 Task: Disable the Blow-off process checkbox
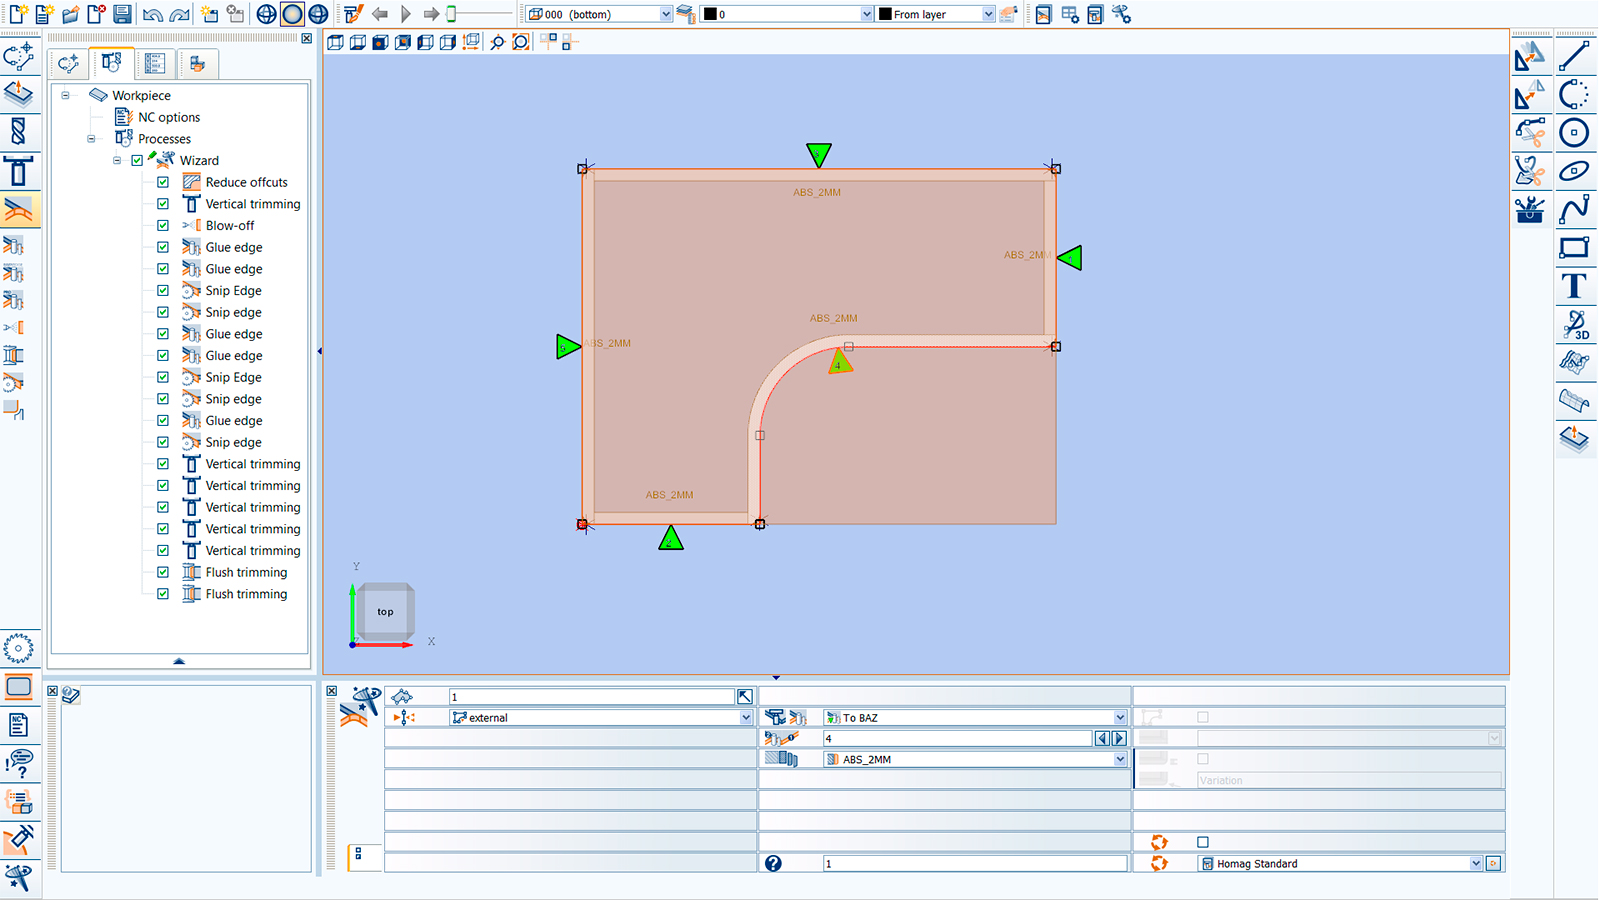162,225
